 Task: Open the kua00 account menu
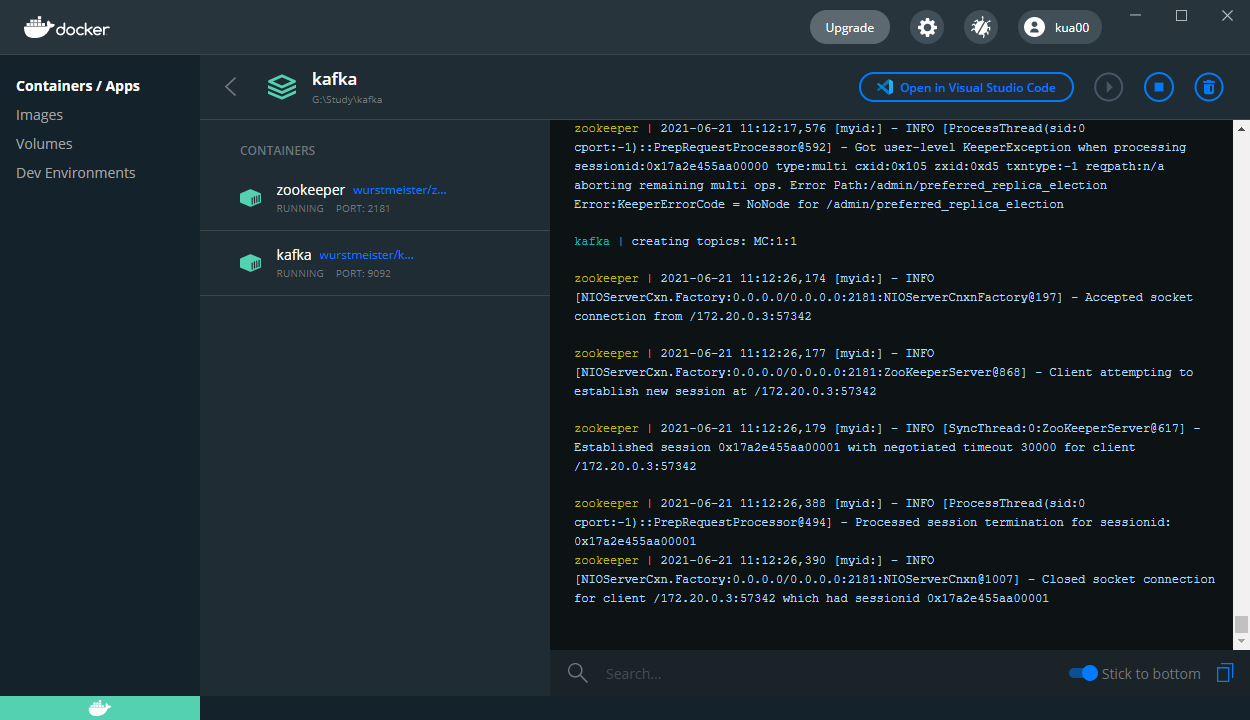point(1060,28)
